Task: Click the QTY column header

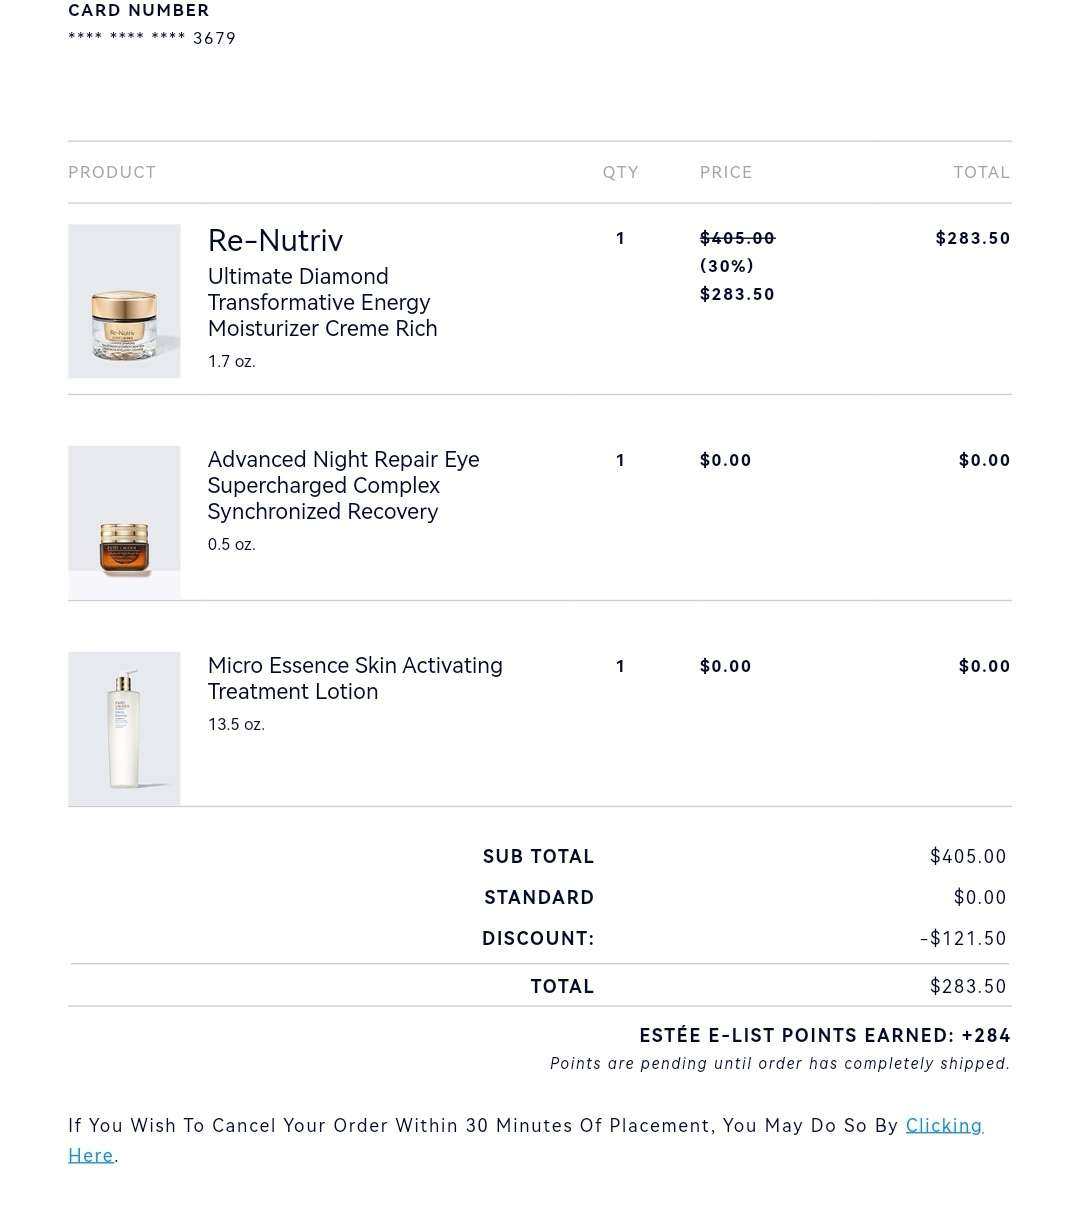Action: (620, 172)
